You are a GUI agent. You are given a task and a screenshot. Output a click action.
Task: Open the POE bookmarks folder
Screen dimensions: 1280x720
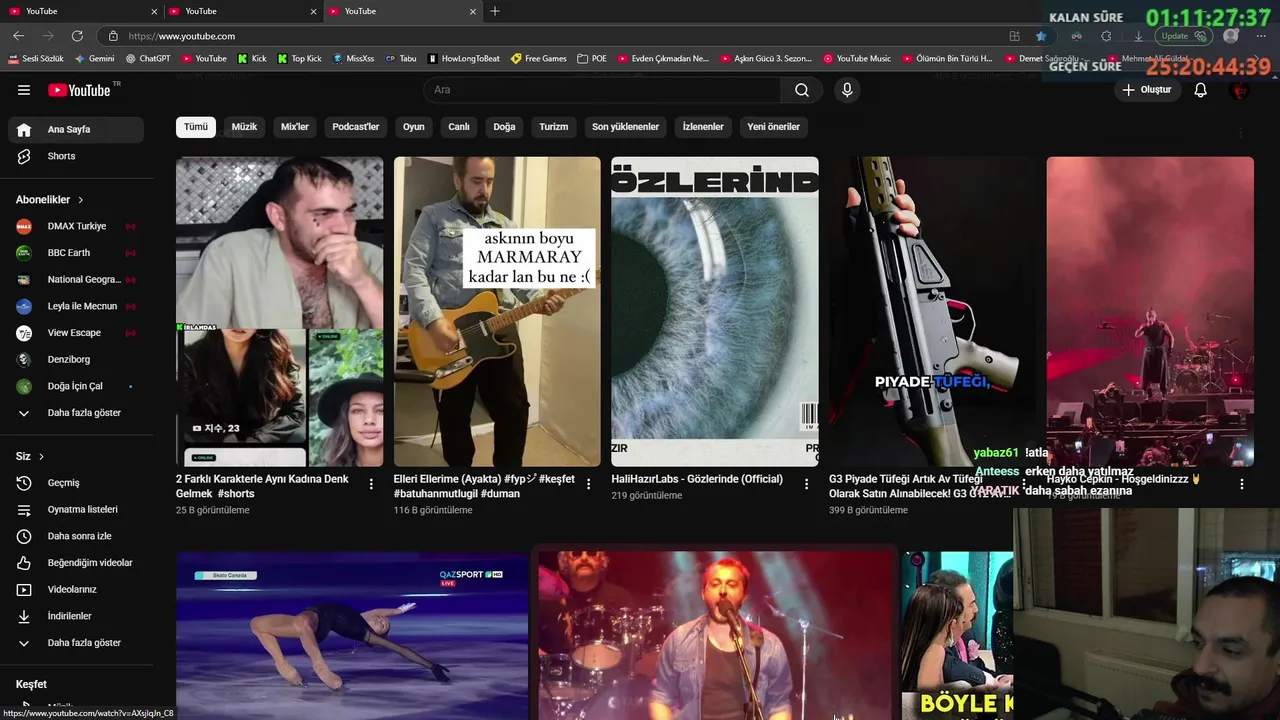(592, 58)
